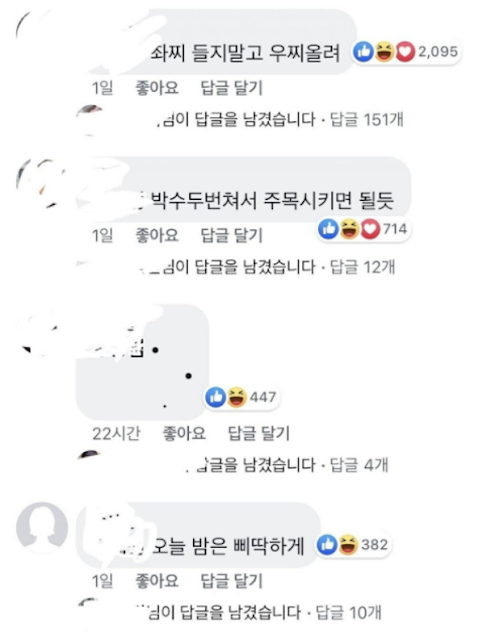Click the thumbs-up reaction icon beside 382
Viewport: 491px width, 640px height.
point(327,545)
